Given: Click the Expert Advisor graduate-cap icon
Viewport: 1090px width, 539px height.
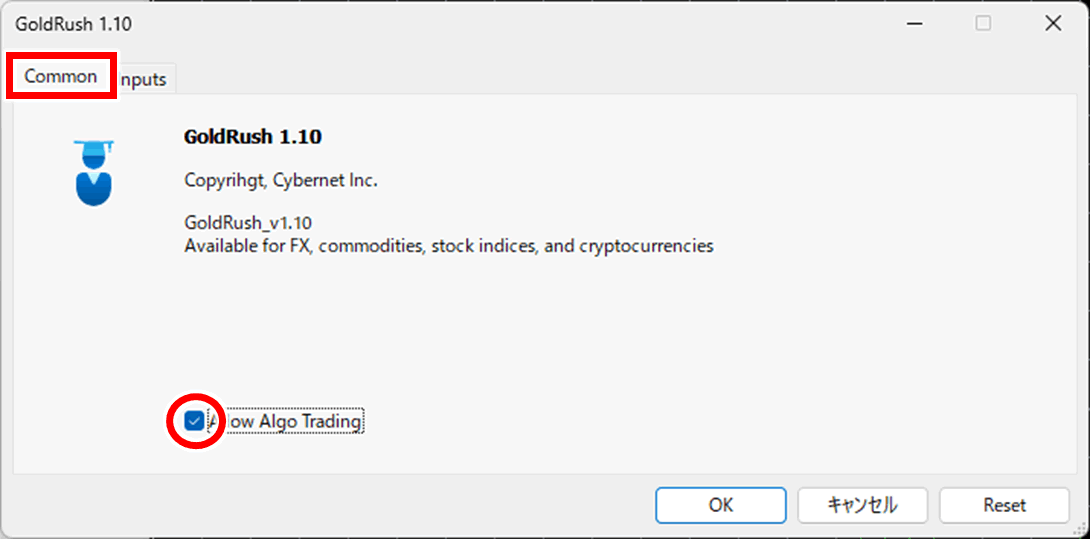Looking at the screenshot, I should point(93,172).
